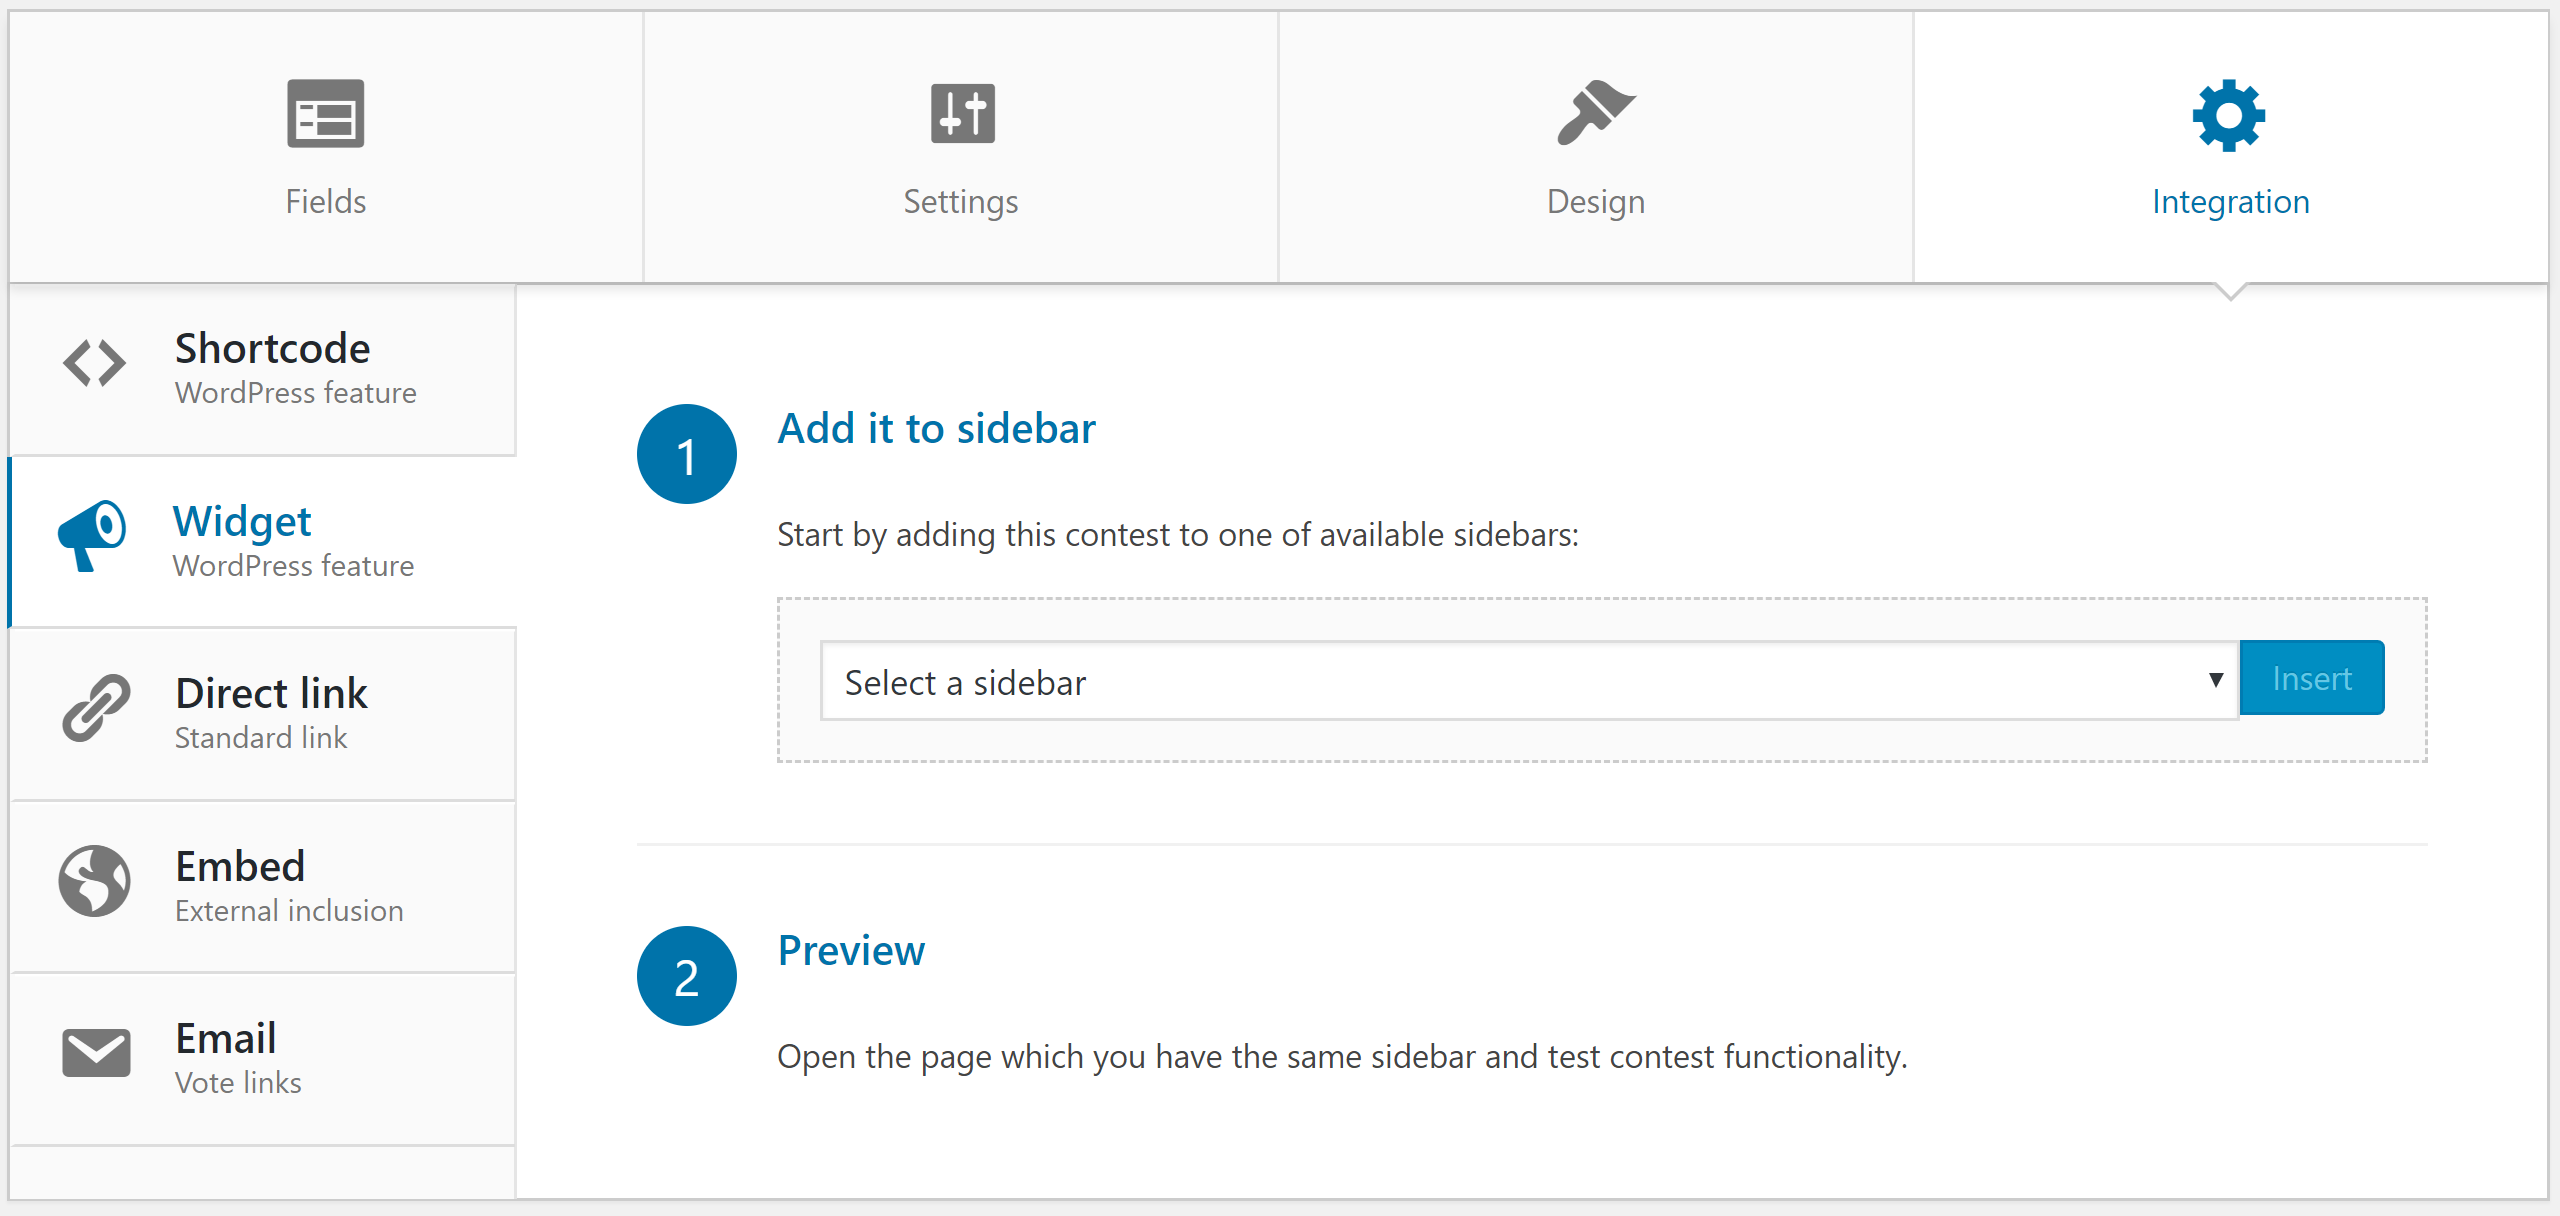The width and height of the screenshot is (2560, 1216).
Task: Click the Direct link chain icon
Action: click(96, 708)
